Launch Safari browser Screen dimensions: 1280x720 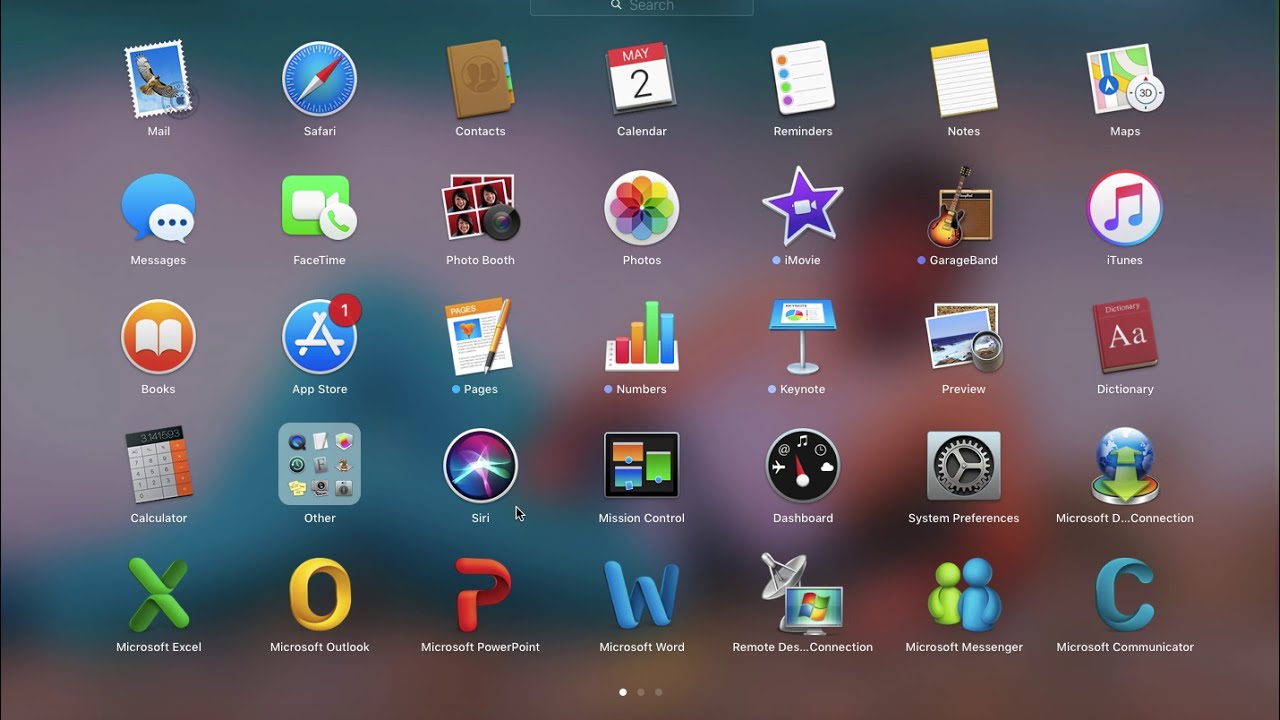pyautogui.click(x=319, y=79)
